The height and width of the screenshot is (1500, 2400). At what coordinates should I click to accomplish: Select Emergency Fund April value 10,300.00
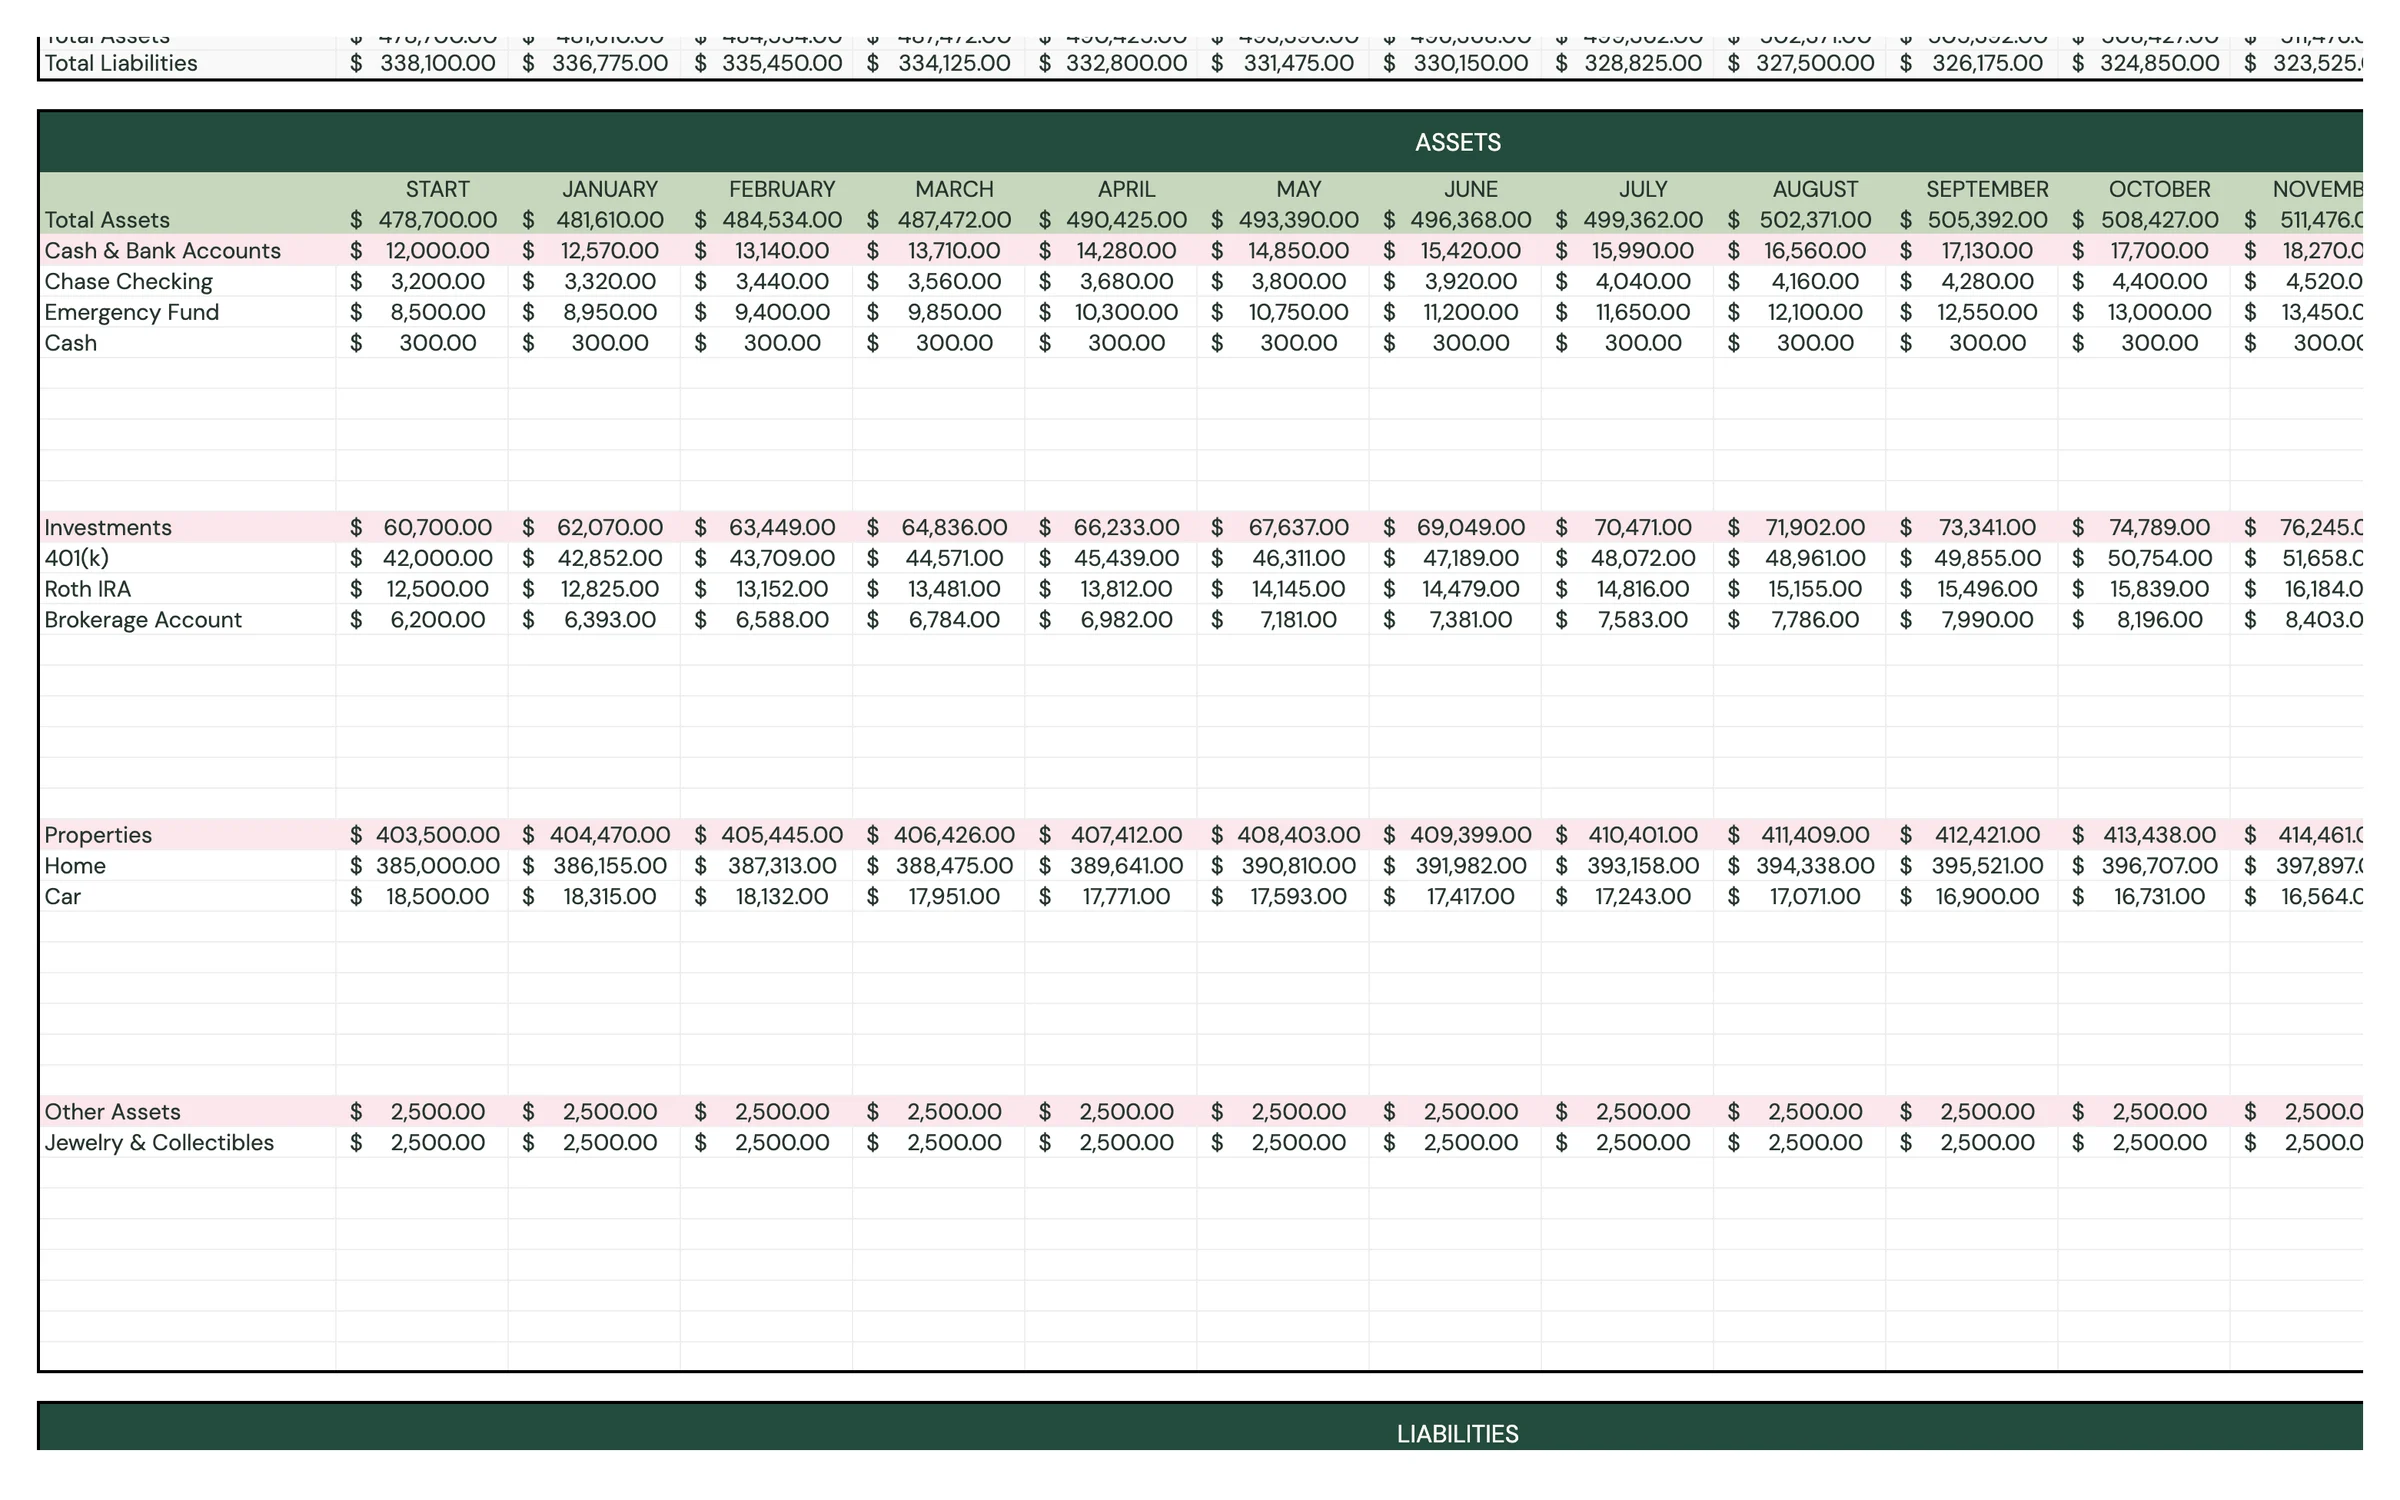tap(1126, 312)
